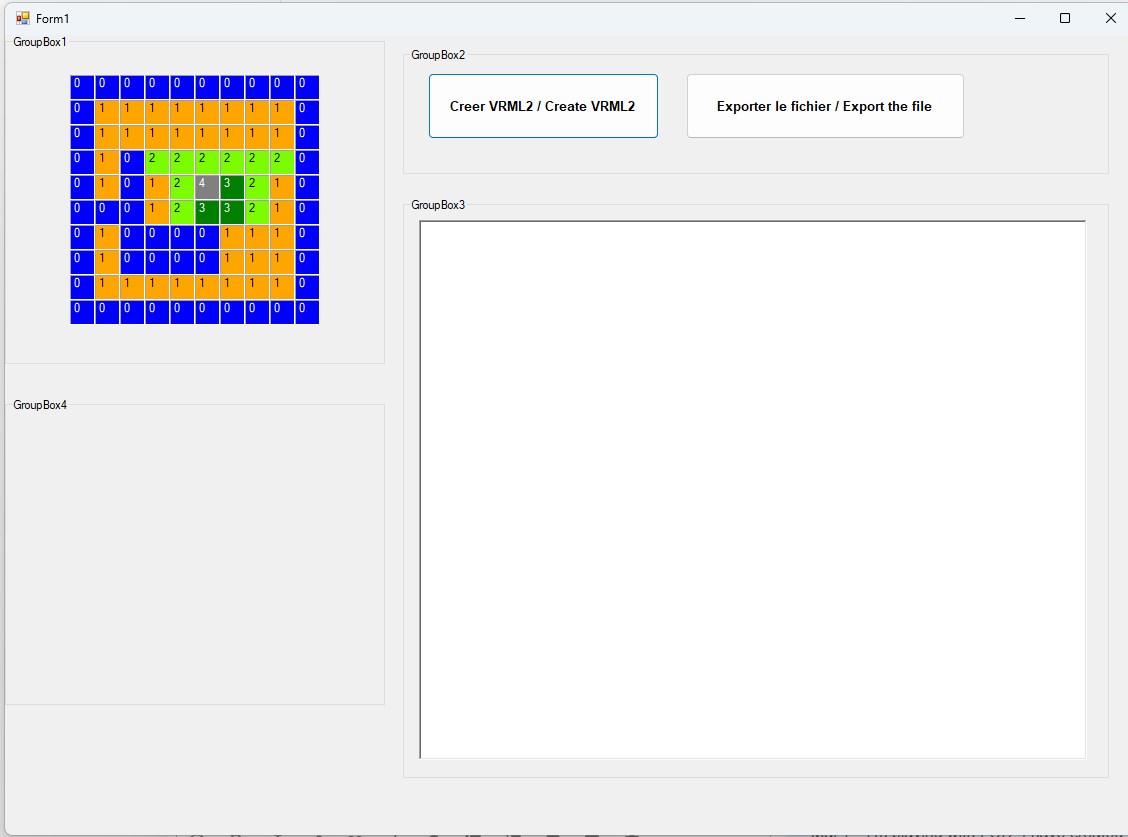Click Creer VRML2 / Create VRML2 button
The image size is (1128, 837).
click(x=543, y=106)
